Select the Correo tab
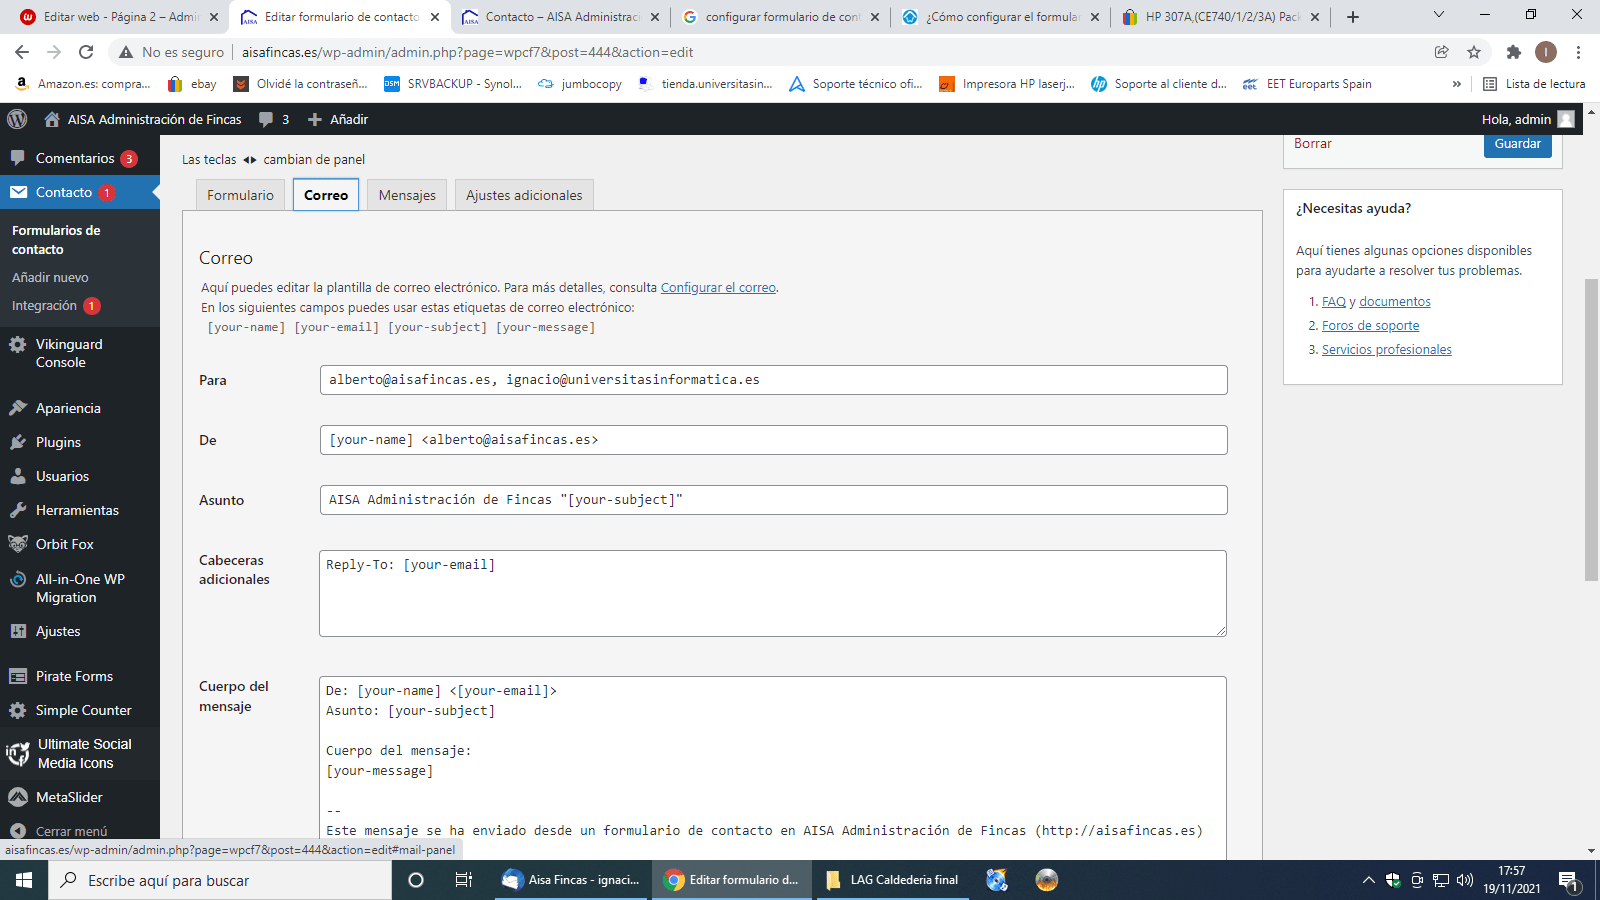The image size is (1600, 900). pyautogui.click(x=326, y=195)
